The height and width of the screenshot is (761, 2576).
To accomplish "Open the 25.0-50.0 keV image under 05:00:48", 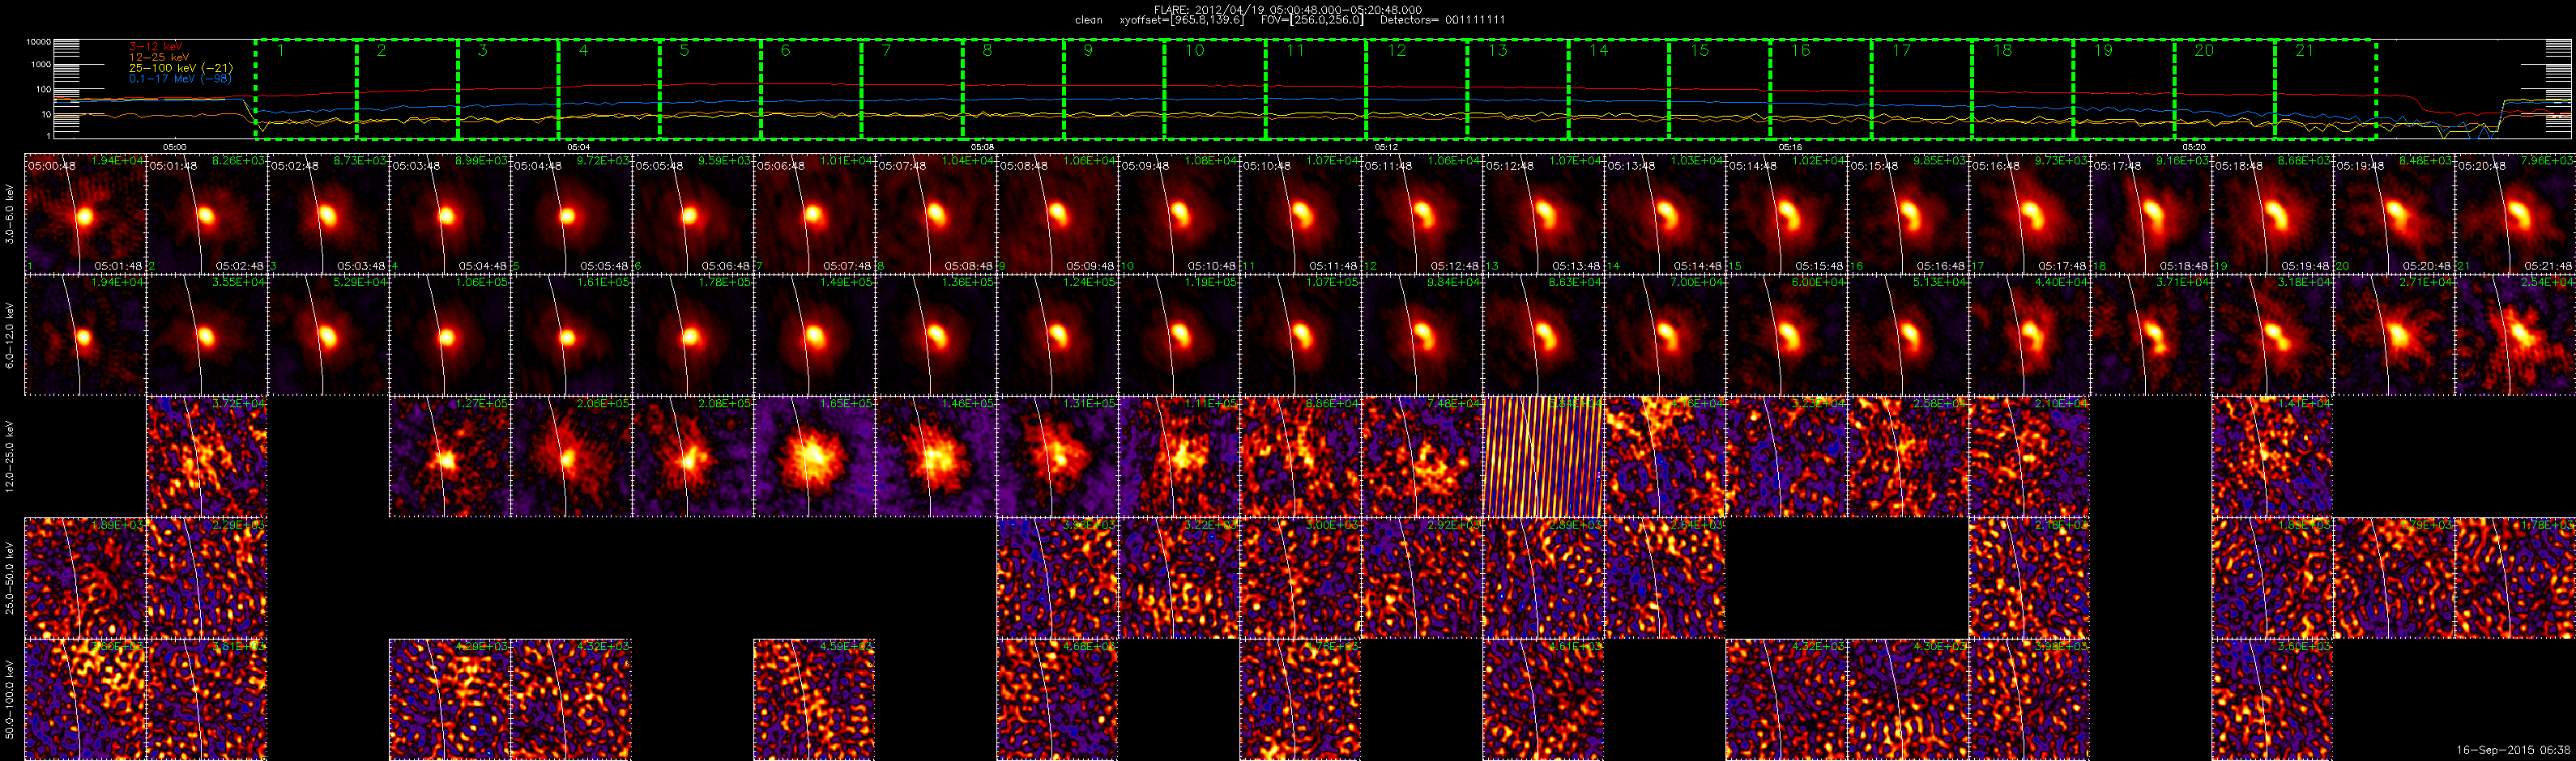I will click(85, 578).
